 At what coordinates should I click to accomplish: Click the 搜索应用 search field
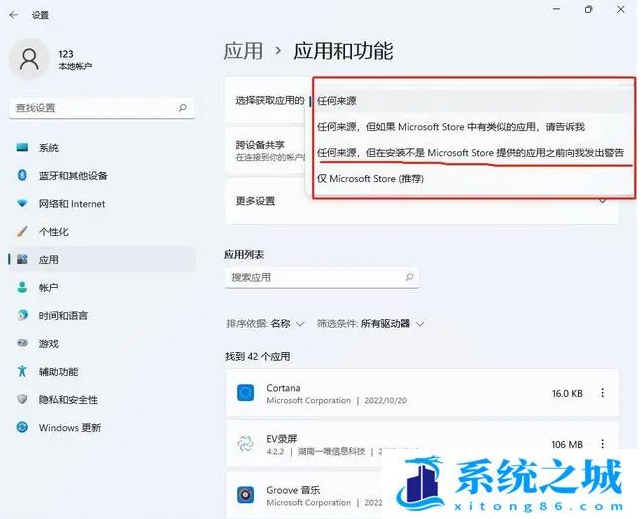tap(322, 278)
